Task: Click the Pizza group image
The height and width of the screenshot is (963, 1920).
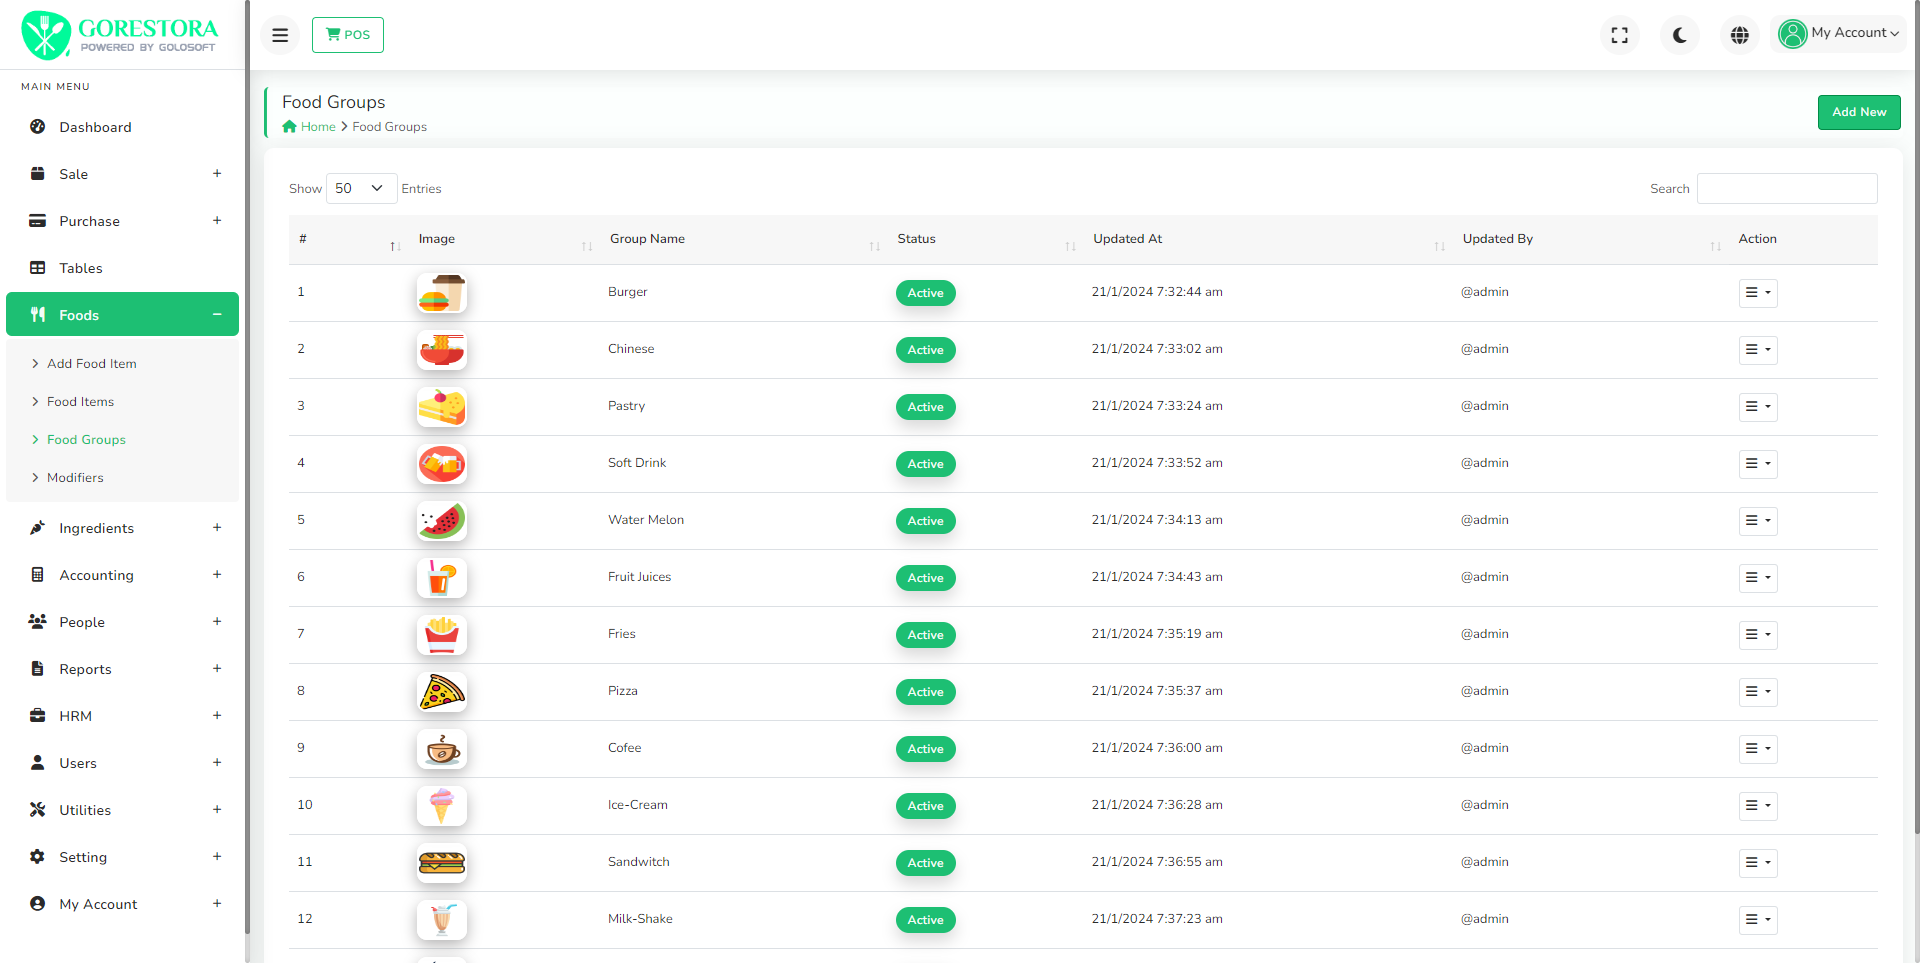Action: (x=442, y=692)
